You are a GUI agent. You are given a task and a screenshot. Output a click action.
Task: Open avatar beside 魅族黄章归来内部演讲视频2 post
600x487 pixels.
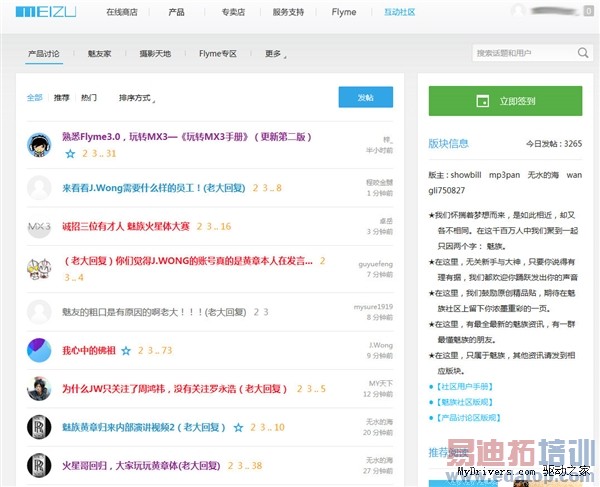click(x=39, y=427)
